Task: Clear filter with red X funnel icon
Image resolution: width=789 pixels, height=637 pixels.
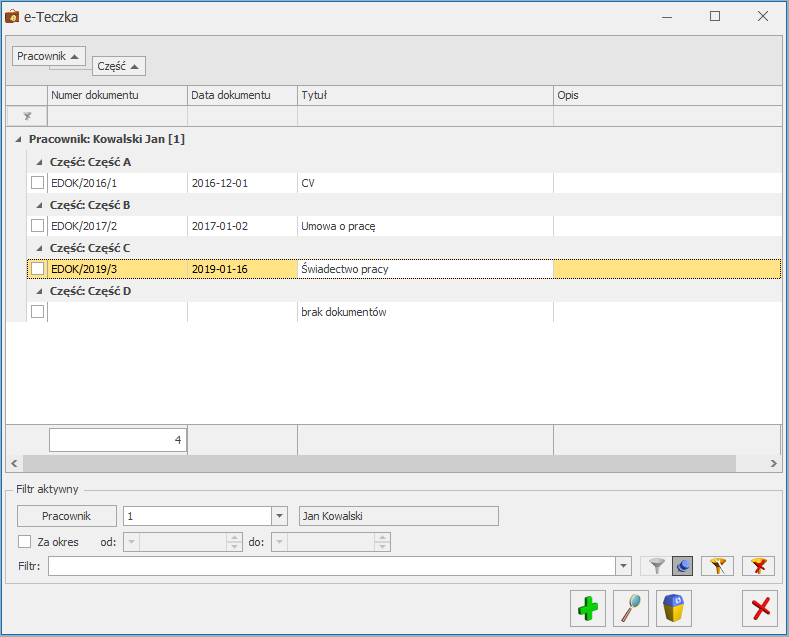Action: (x=758, y=566)
